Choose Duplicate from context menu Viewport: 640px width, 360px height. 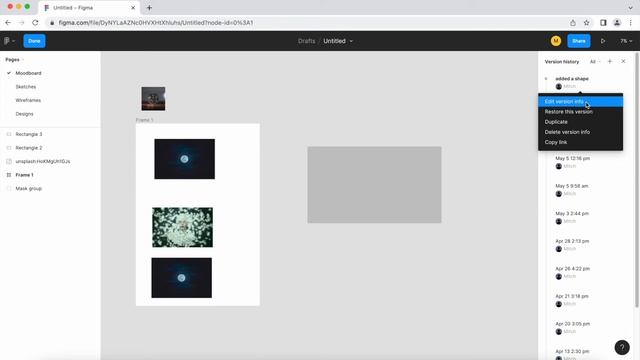pos(580,122)
